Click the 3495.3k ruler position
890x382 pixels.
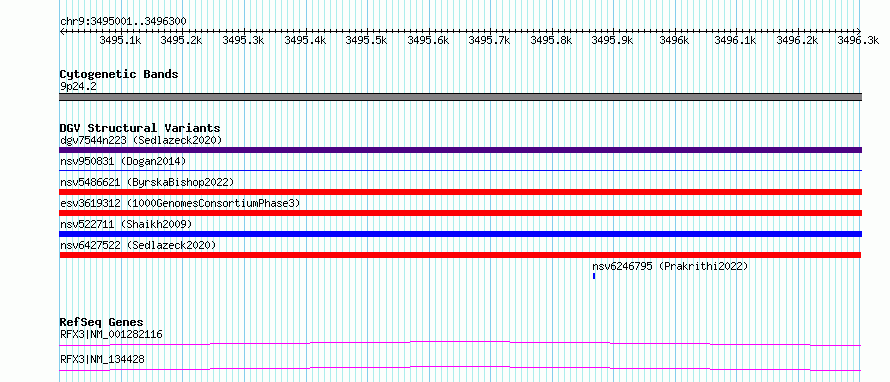click(x=243, y=40)
